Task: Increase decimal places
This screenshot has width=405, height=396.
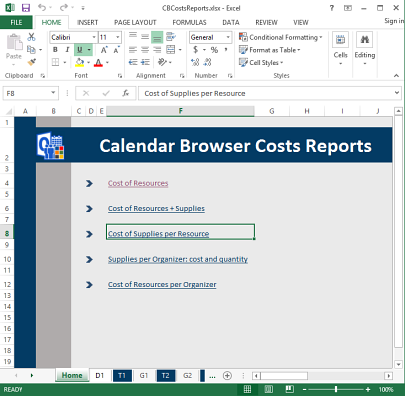Action: click(x=195, y=62)
